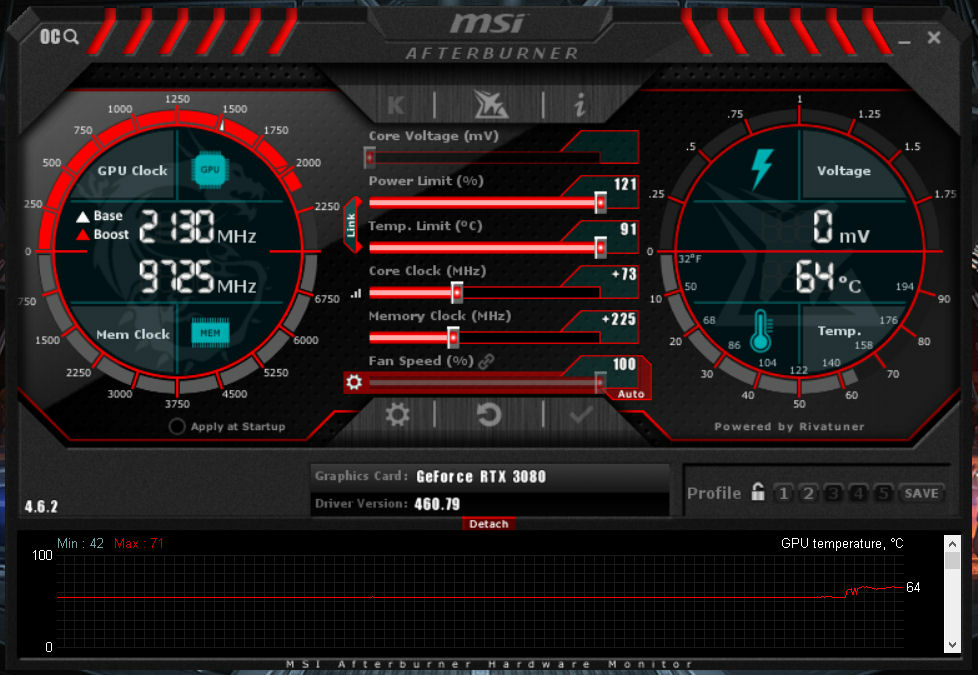
Task: Click the thermometer temperature icon
Action: click(x=760, y=331)
